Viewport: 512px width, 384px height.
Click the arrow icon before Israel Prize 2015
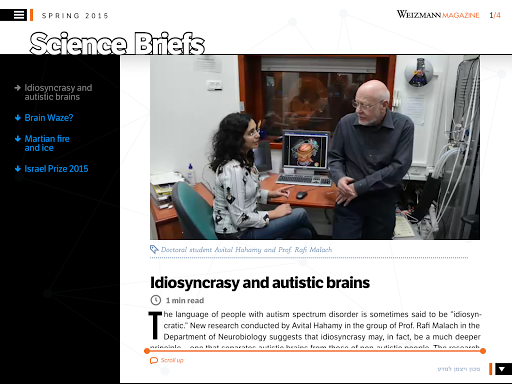[18, 169]
